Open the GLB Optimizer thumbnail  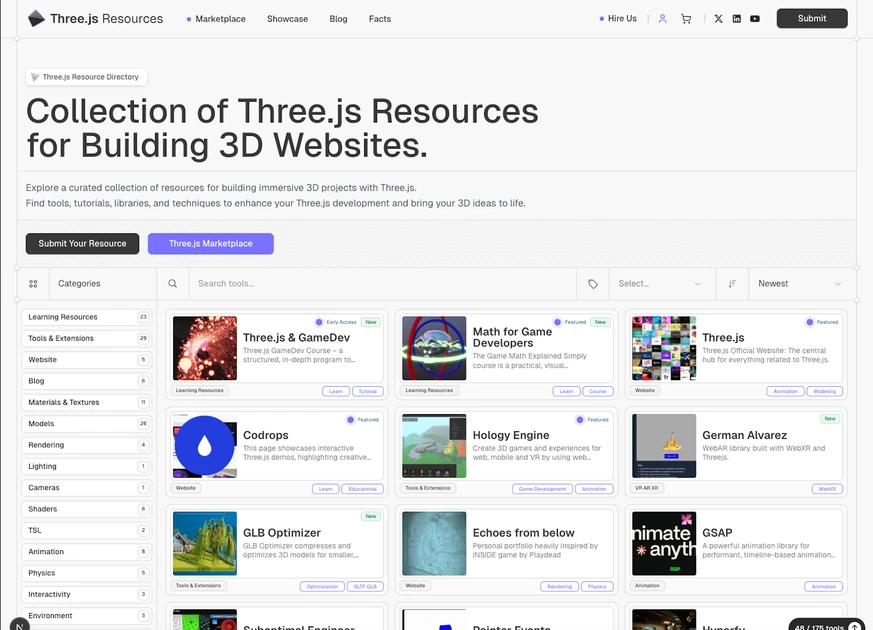(205, 544)
